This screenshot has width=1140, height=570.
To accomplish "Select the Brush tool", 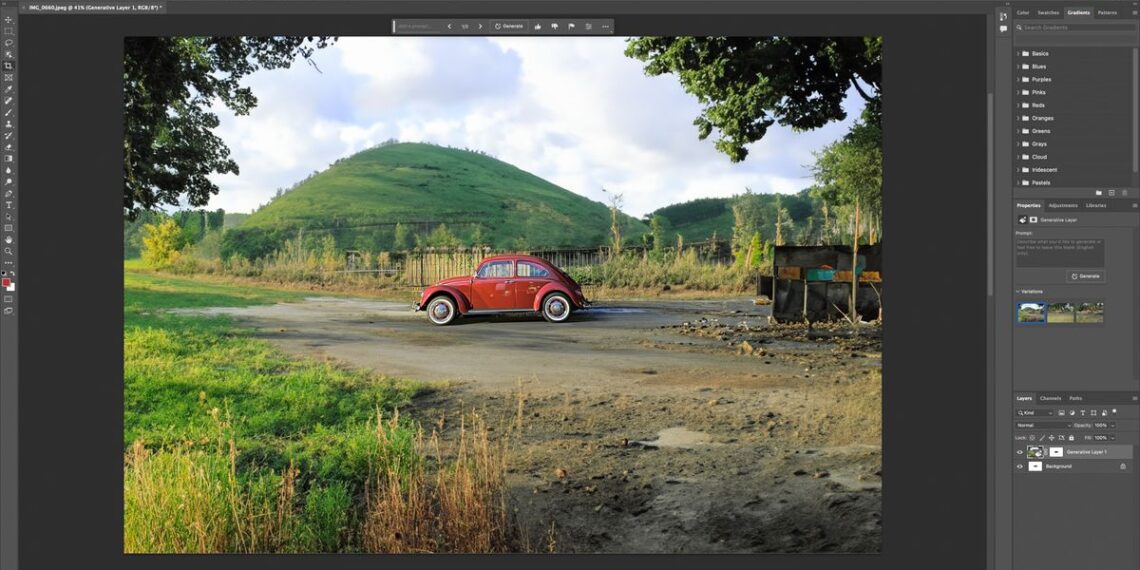I will (x=9, y=112).
